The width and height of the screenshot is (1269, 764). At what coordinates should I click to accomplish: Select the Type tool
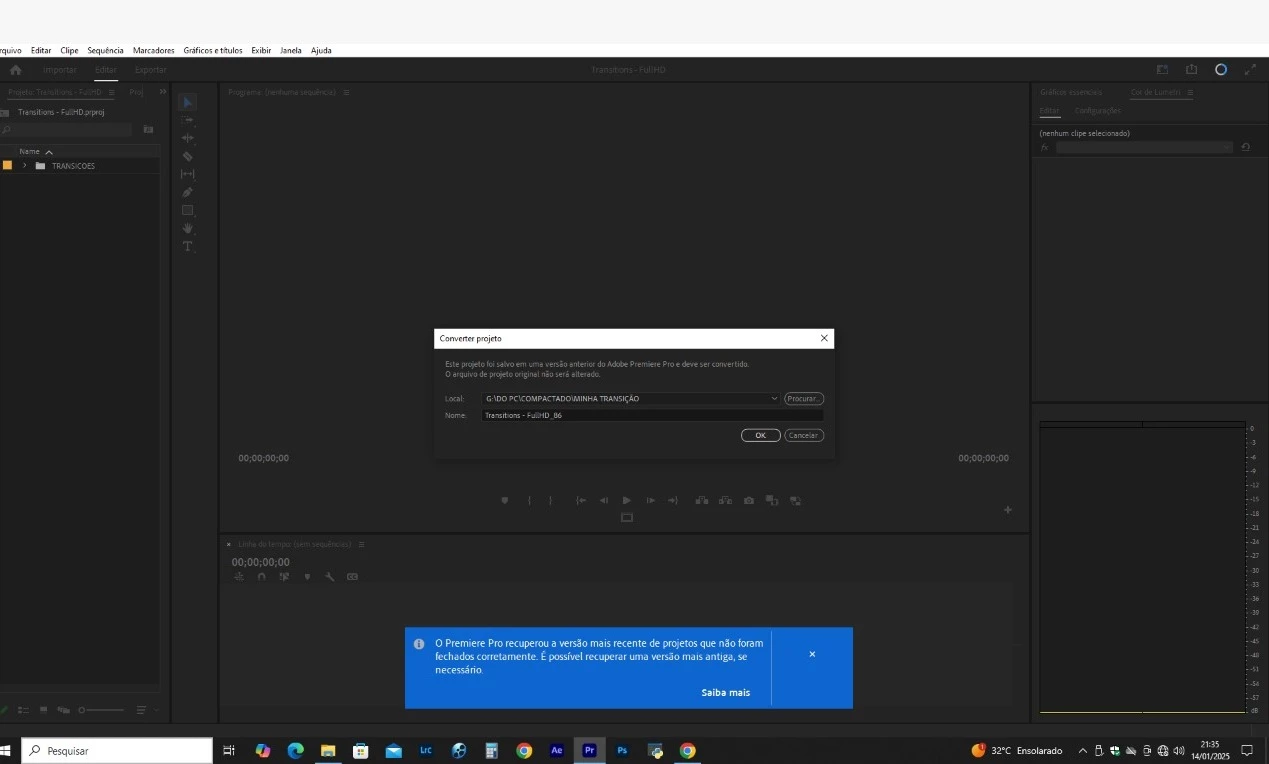point(187,246)
